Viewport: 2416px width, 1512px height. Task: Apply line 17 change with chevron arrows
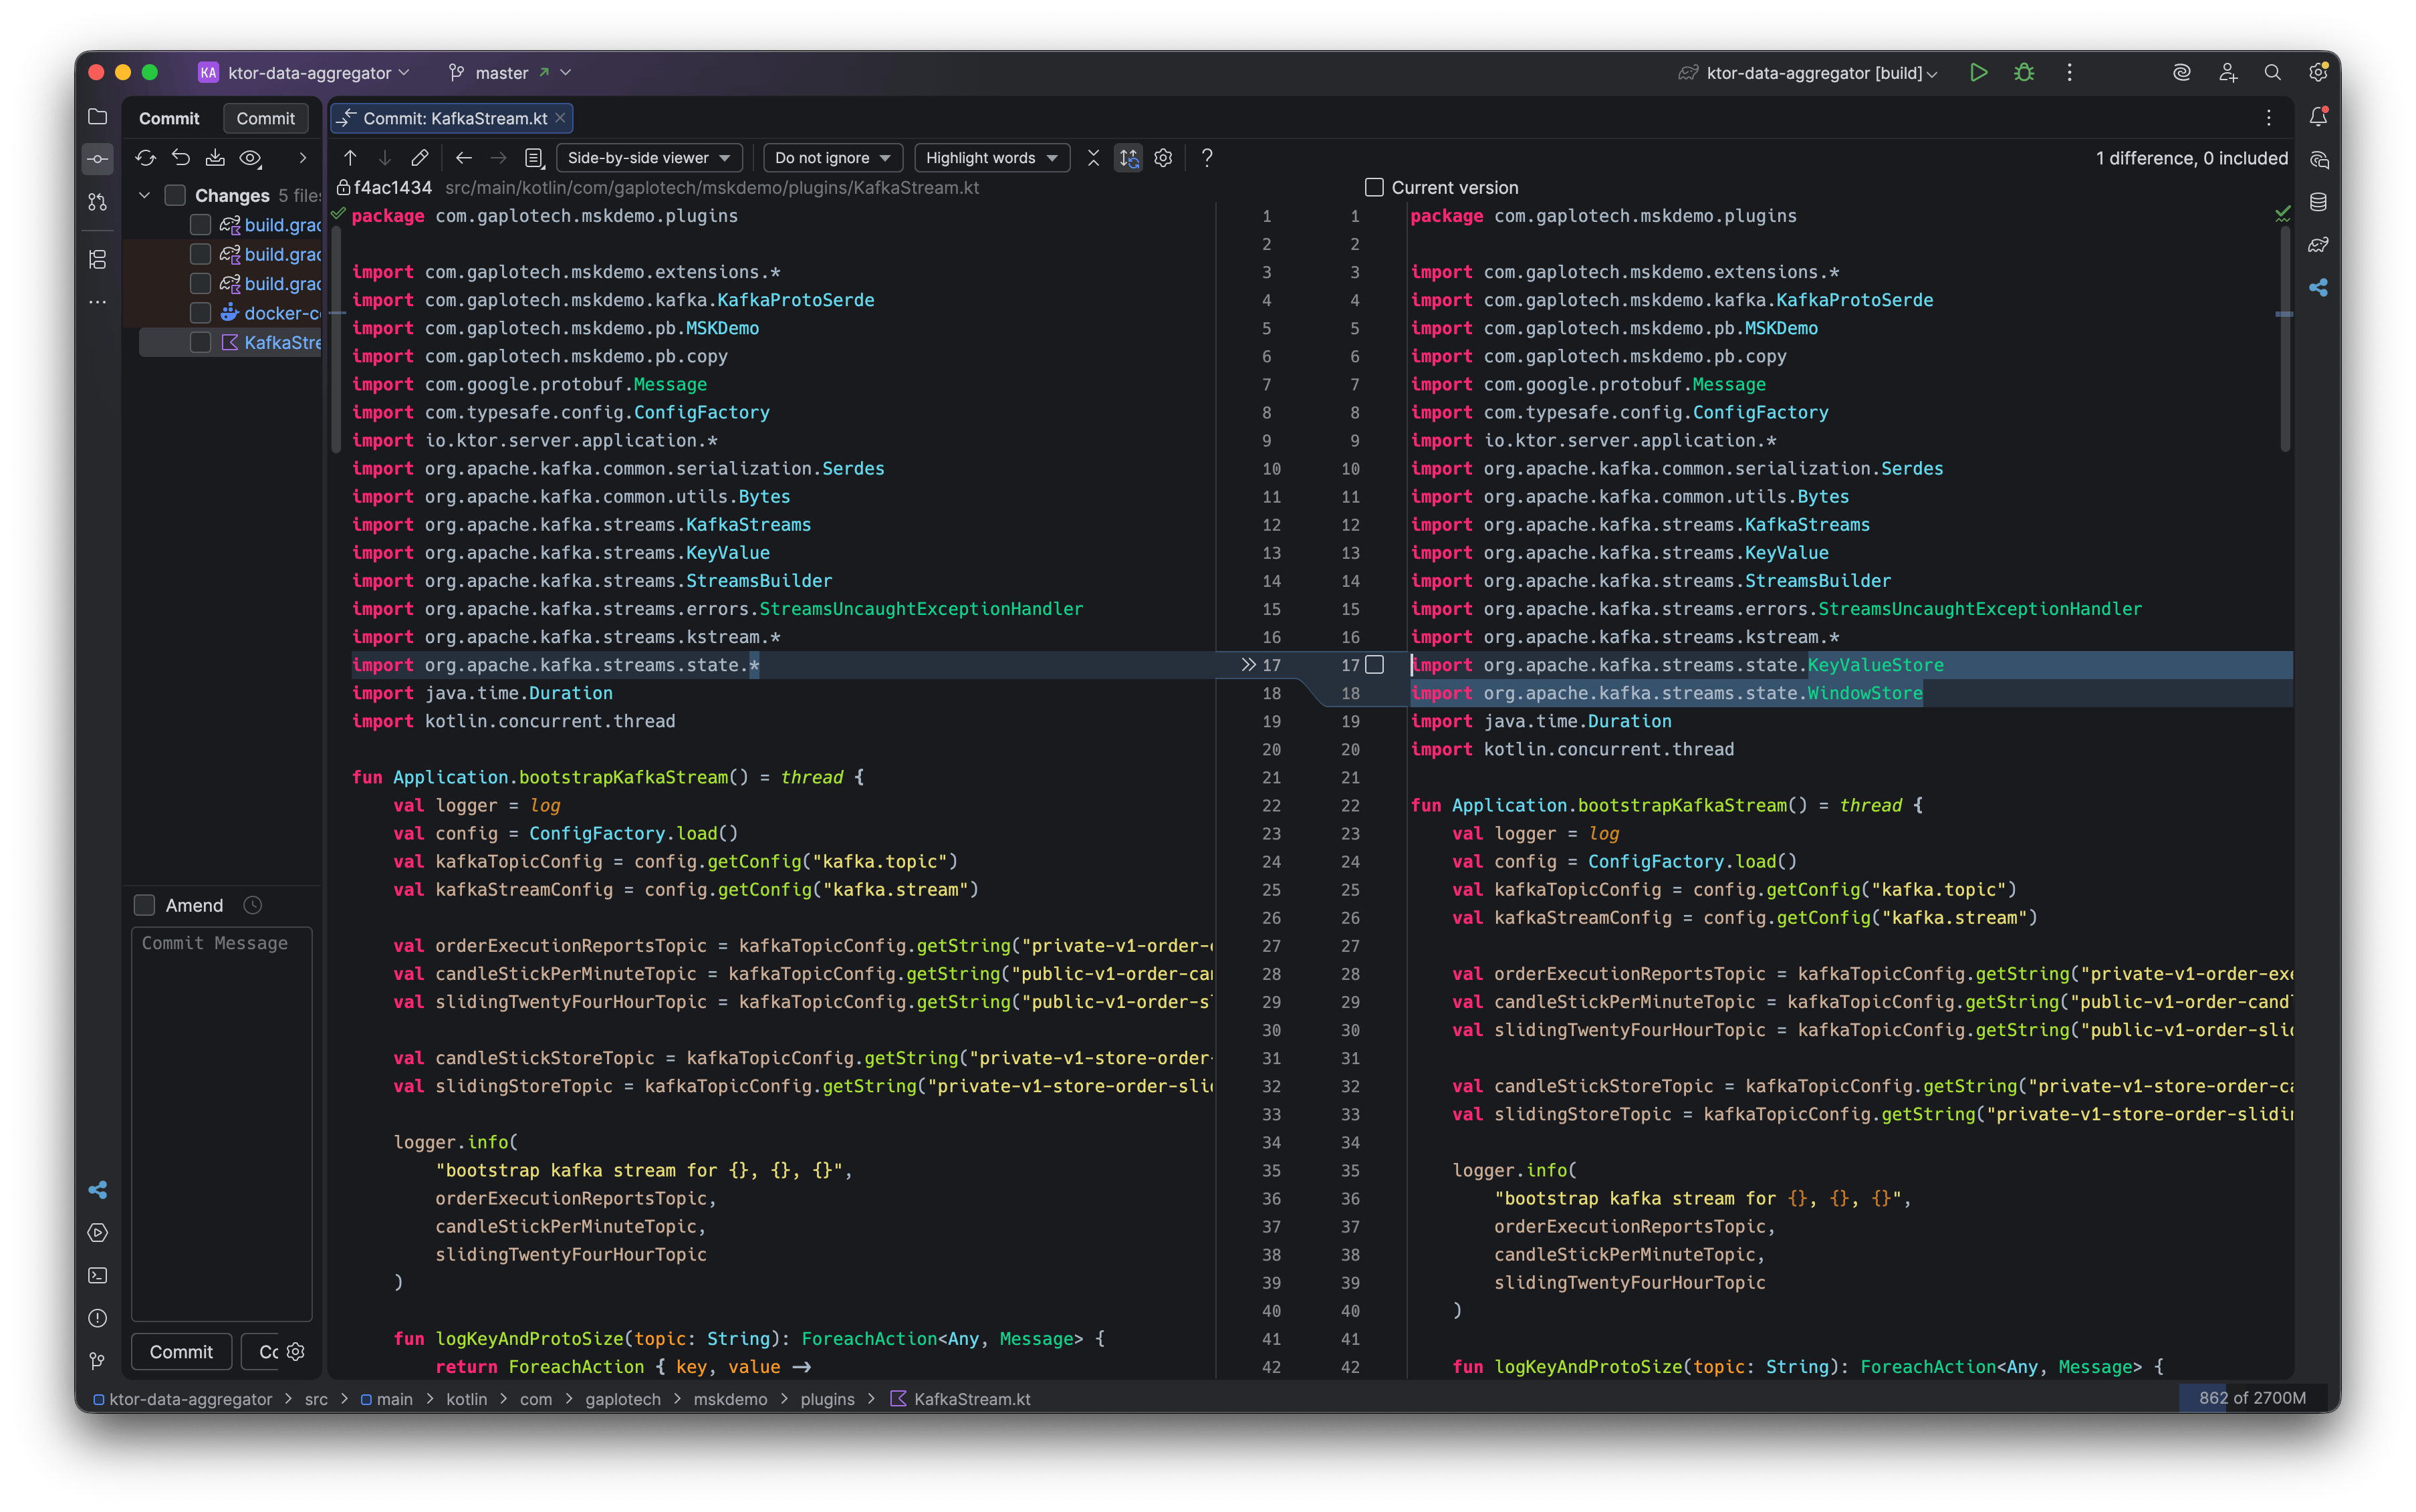[x=1248, y=665]
